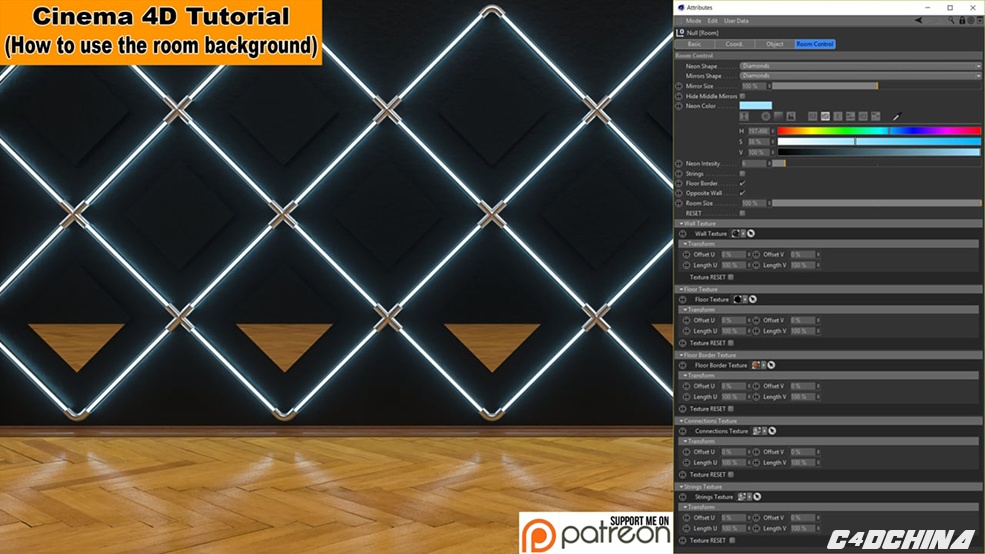Screen dimensions: 985x554
Task: Collapse the Floor Texture group
Action: [x=681, y=290]
